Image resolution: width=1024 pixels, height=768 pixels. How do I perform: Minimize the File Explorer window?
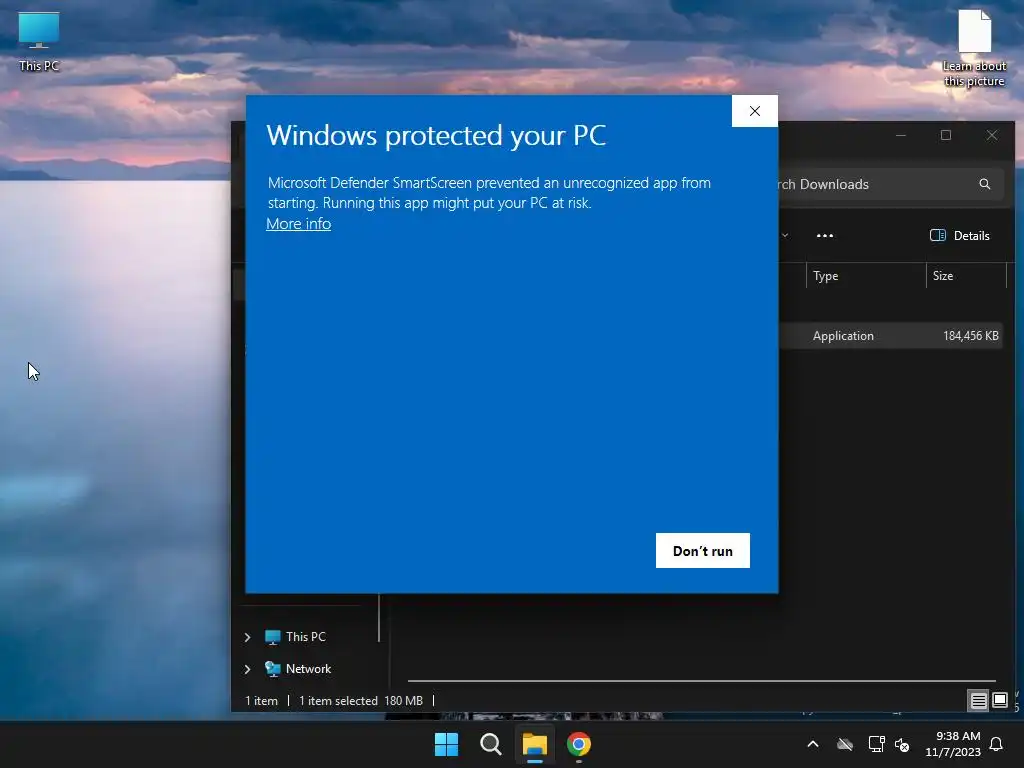tap(901, 135)
